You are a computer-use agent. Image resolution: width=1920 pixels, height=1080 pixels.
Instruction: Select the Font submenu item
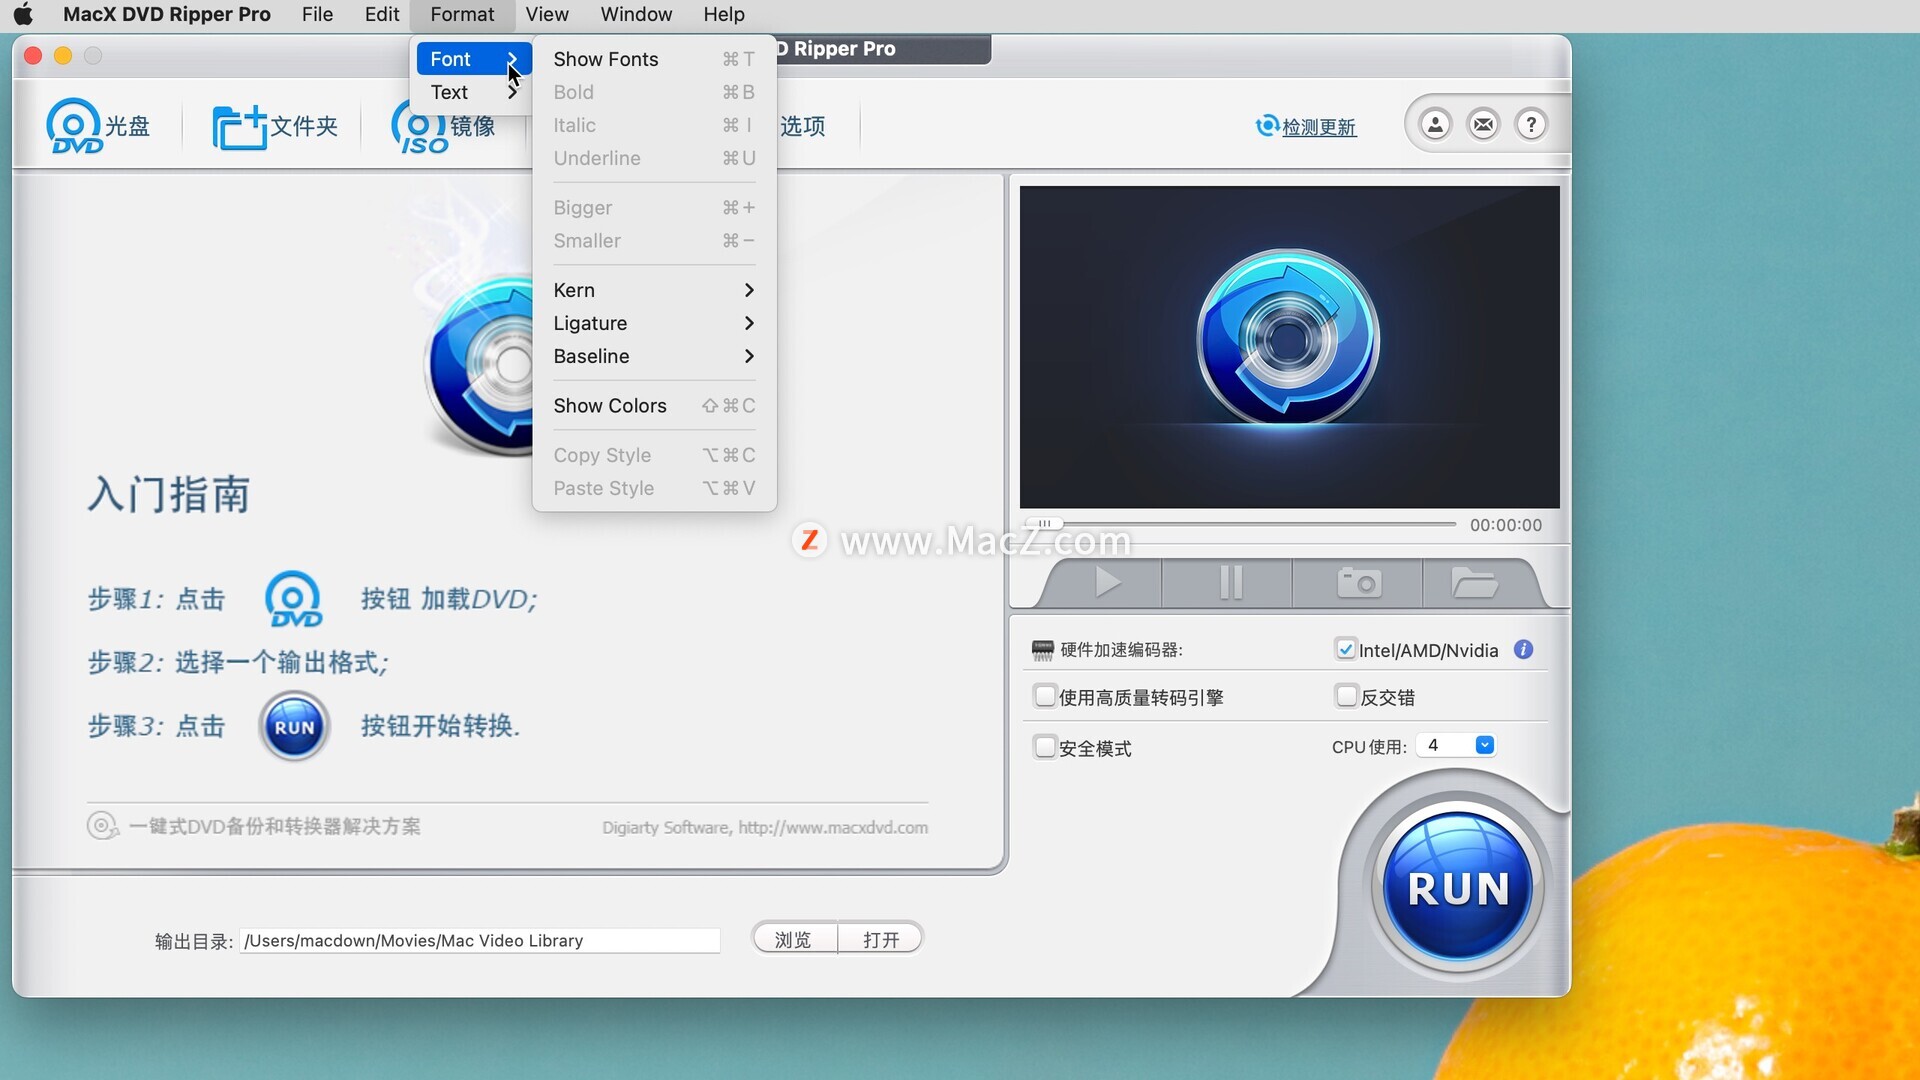tap(473, 59)
